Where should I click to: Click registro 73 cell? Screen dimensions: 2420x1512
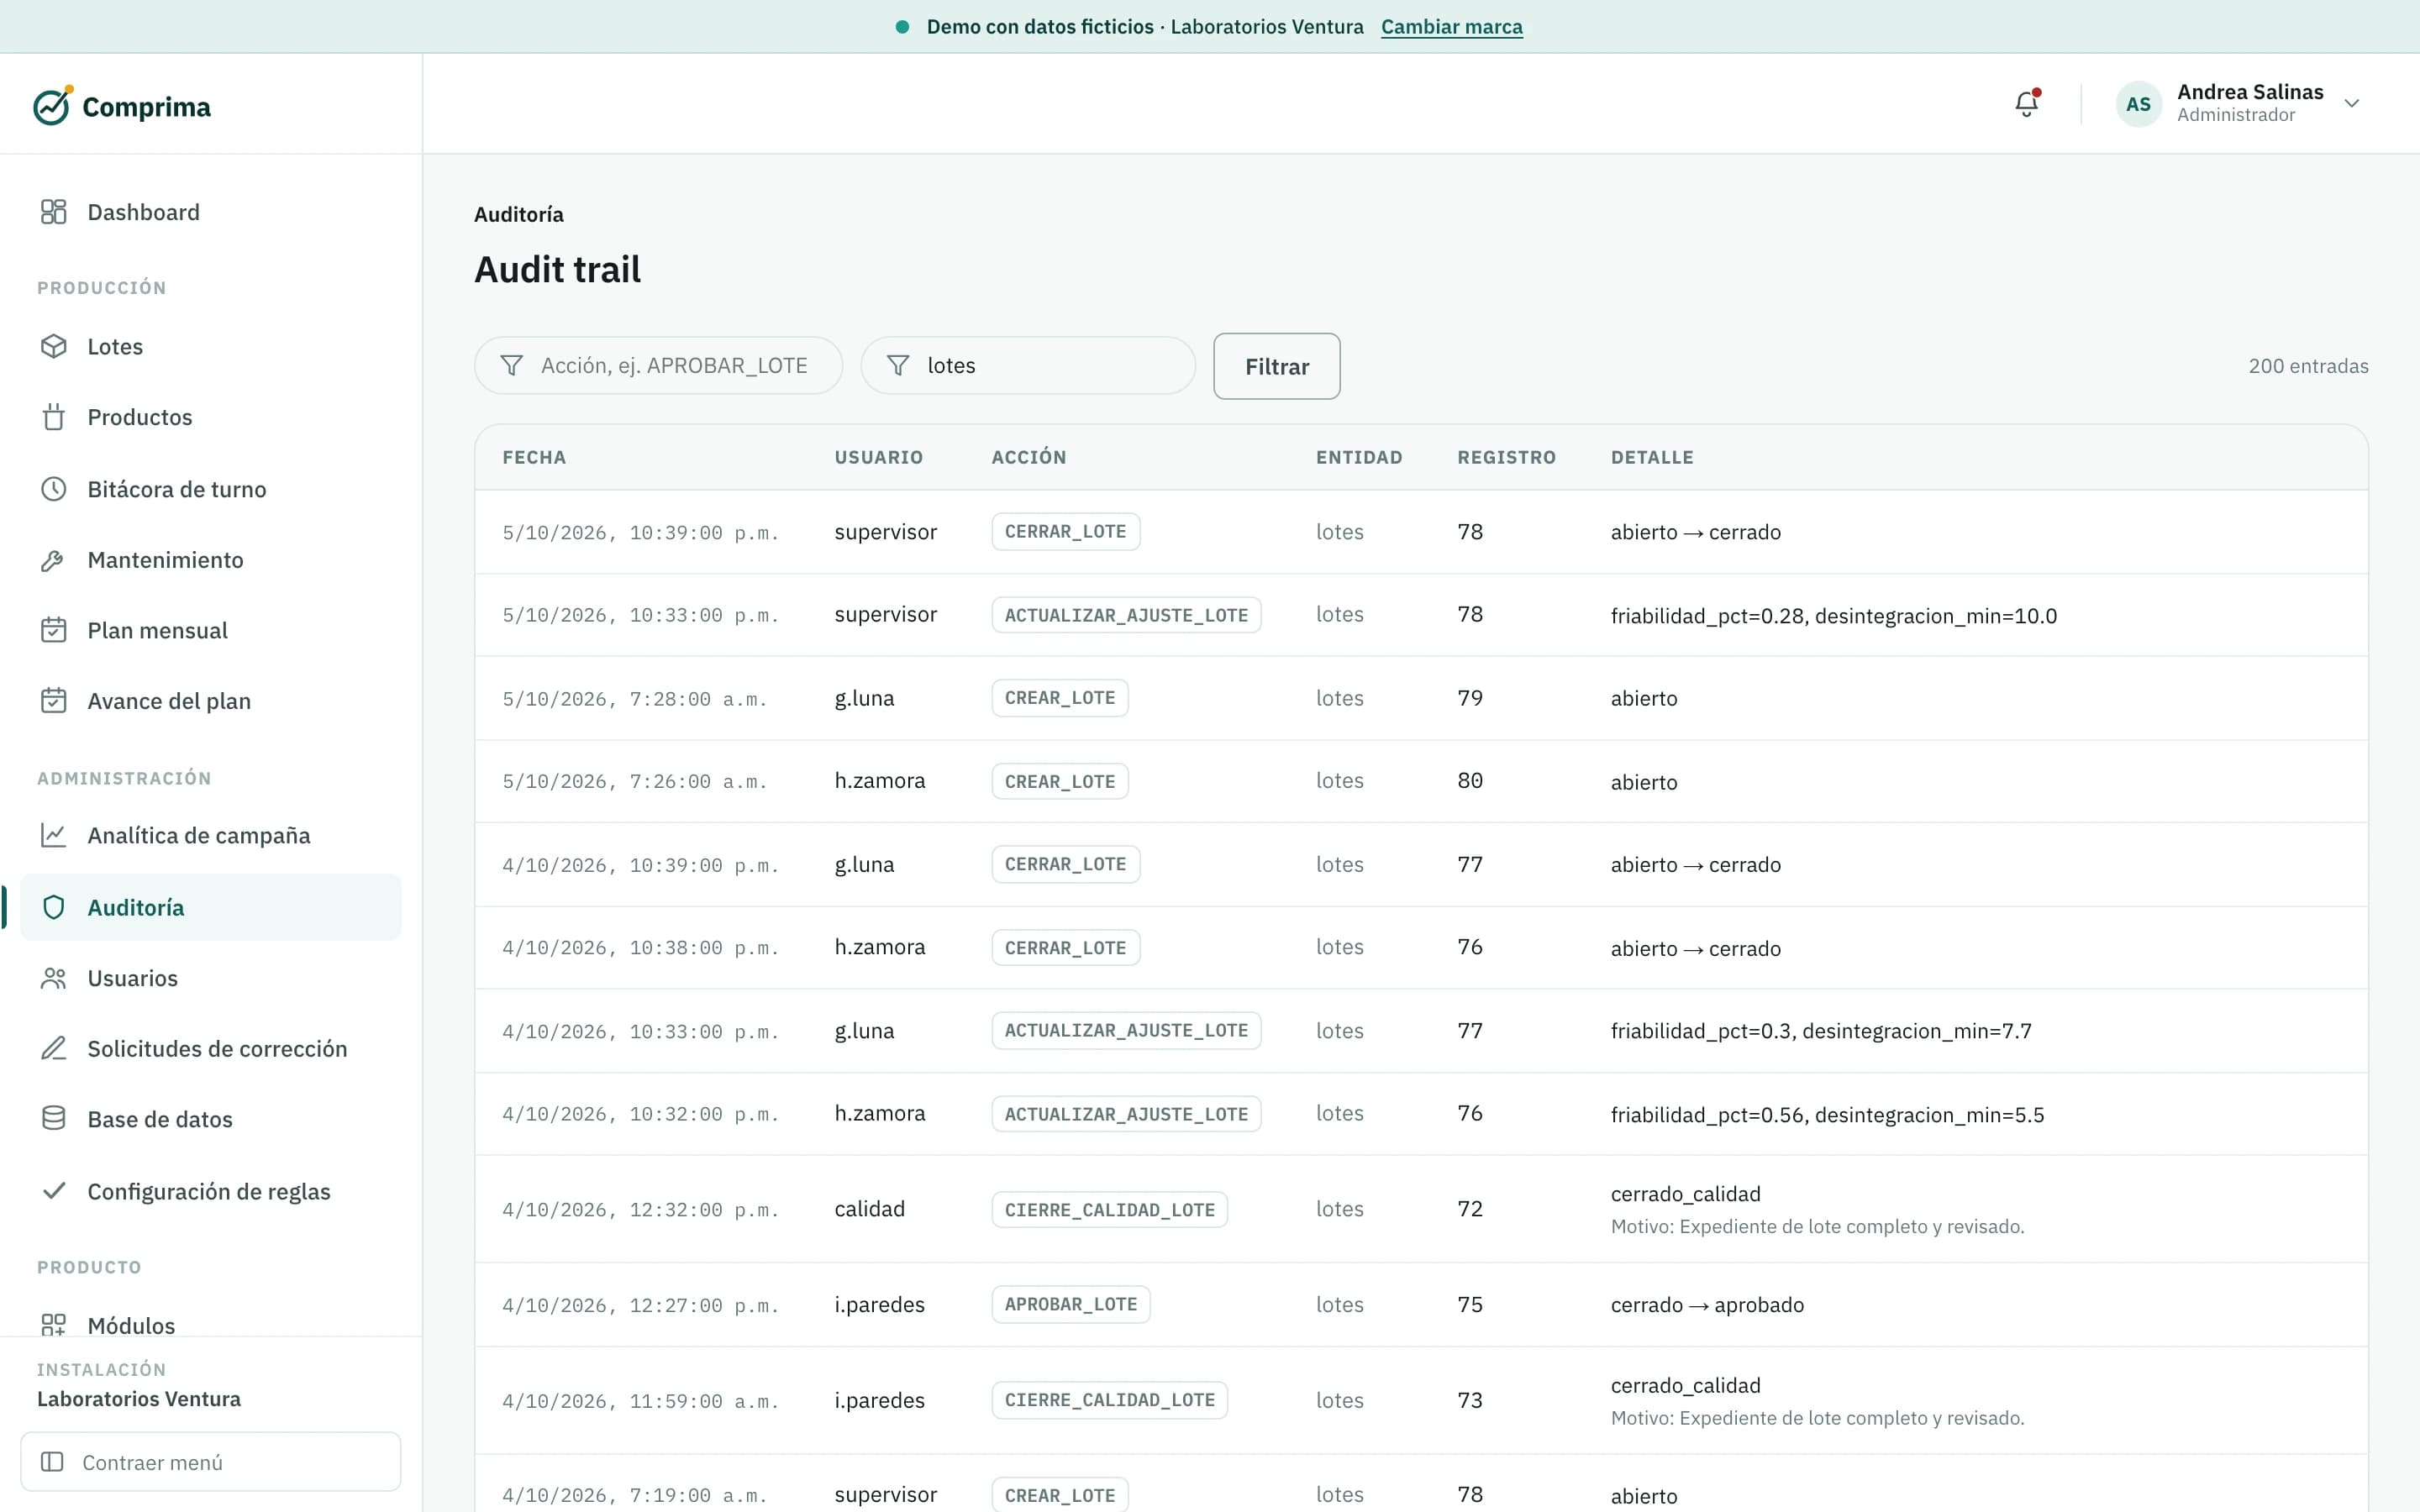1469,1400
